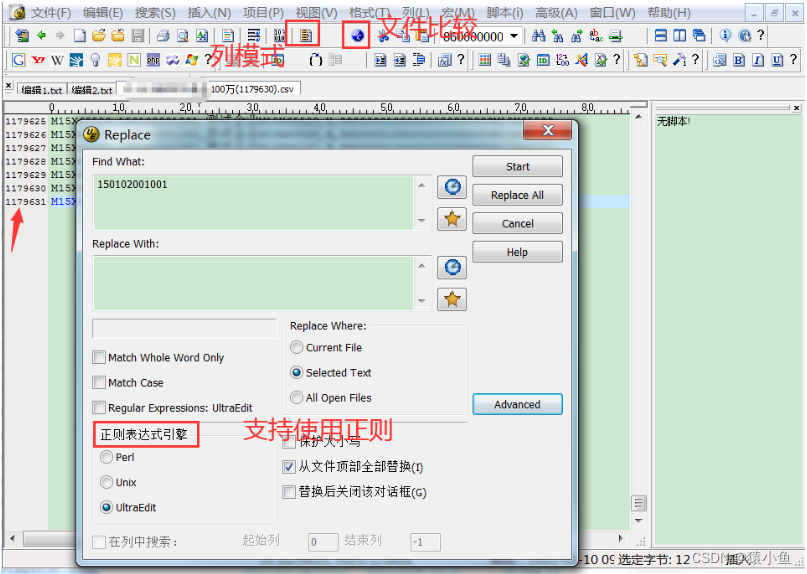
Task: Open the 文件(F) menu
Action: tap(51, 13)
